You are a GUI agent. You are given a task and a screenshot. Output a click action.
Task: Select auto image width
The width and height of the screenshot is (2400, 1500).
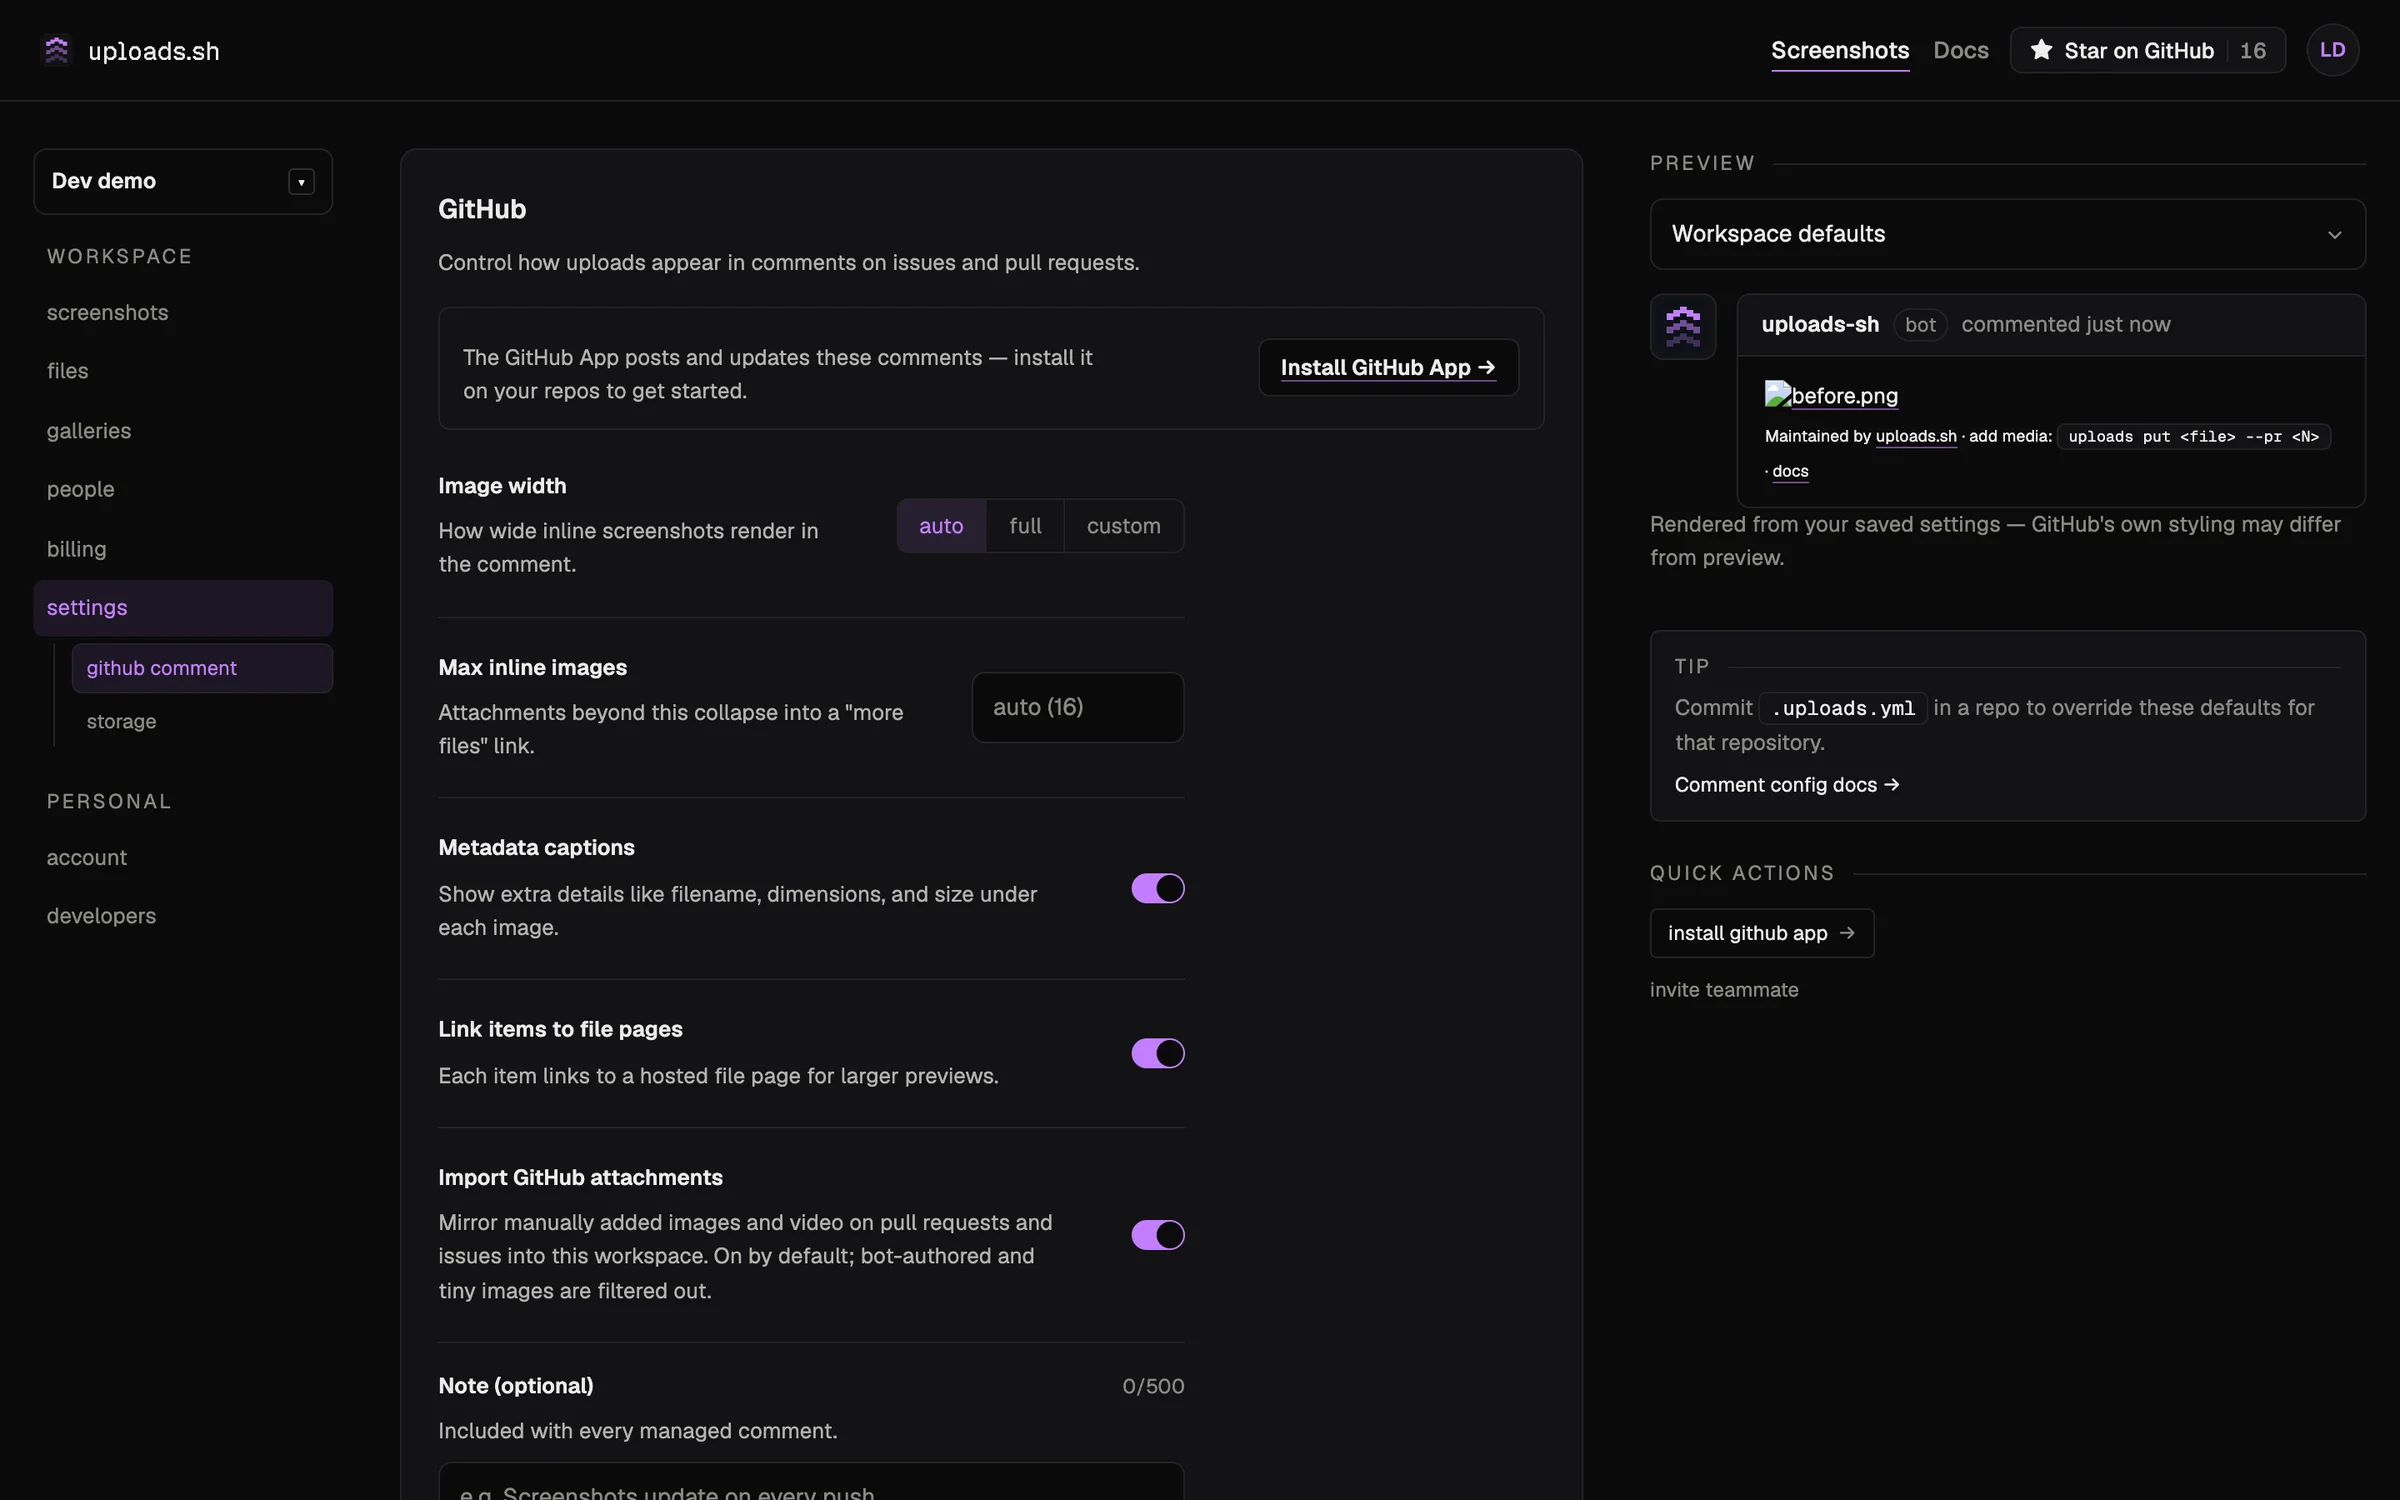tap(941, 526)
